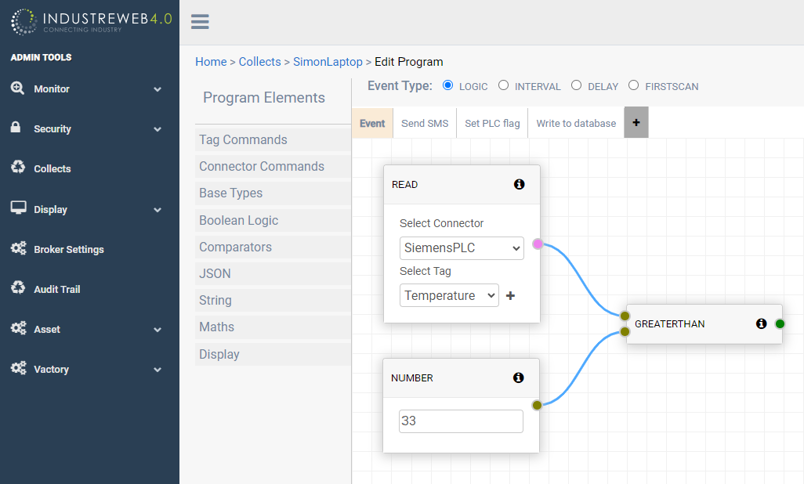Open Broker Settings in sidebar

(x=69, y=249)
